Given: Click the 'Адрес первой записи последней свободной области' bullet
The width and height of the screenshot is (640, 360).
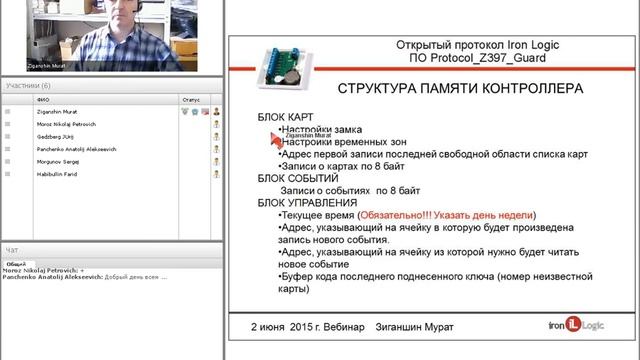Looking at the screenshot, I should [x=433, y=154].
